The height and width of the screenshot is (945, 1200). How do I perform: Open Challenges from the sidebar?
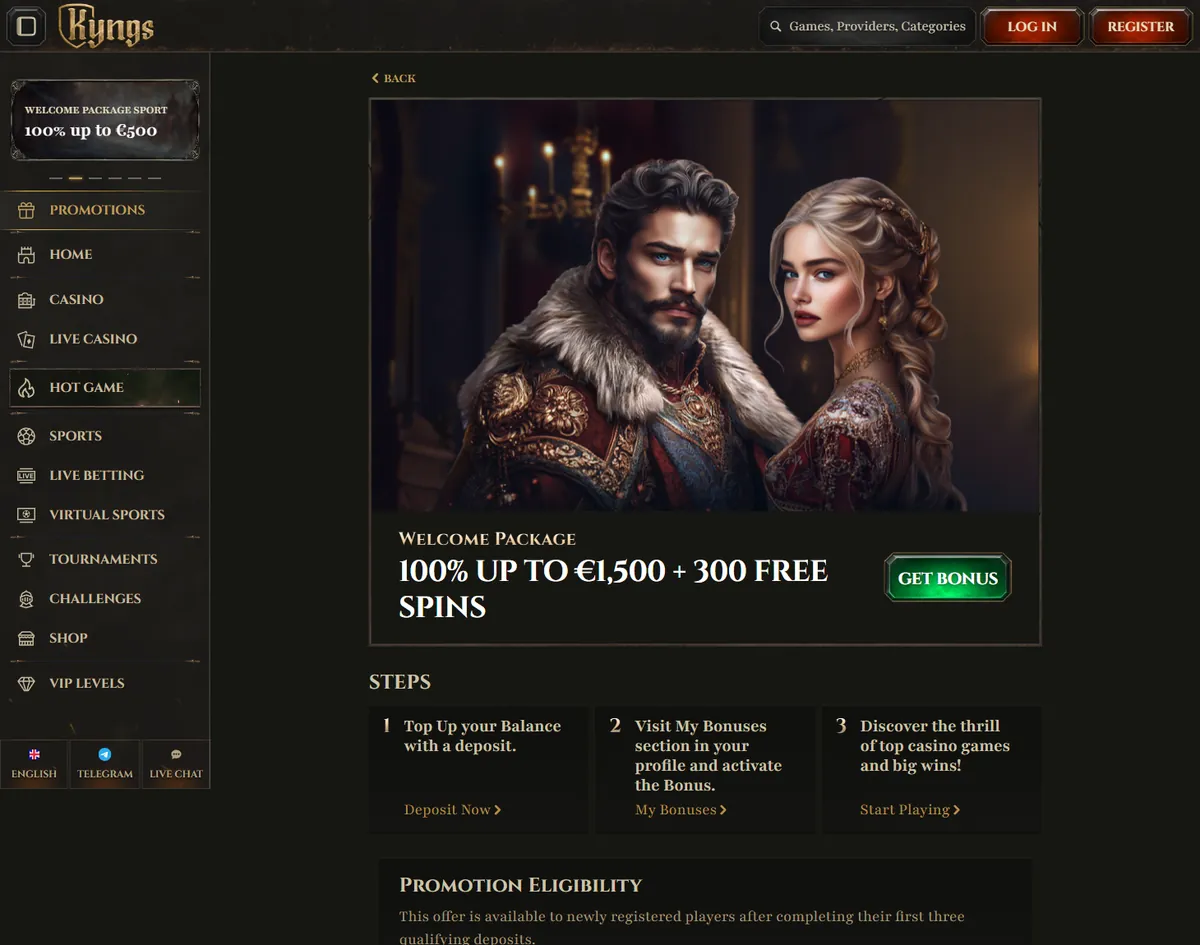pyautogui.click(x=105, y=599)
